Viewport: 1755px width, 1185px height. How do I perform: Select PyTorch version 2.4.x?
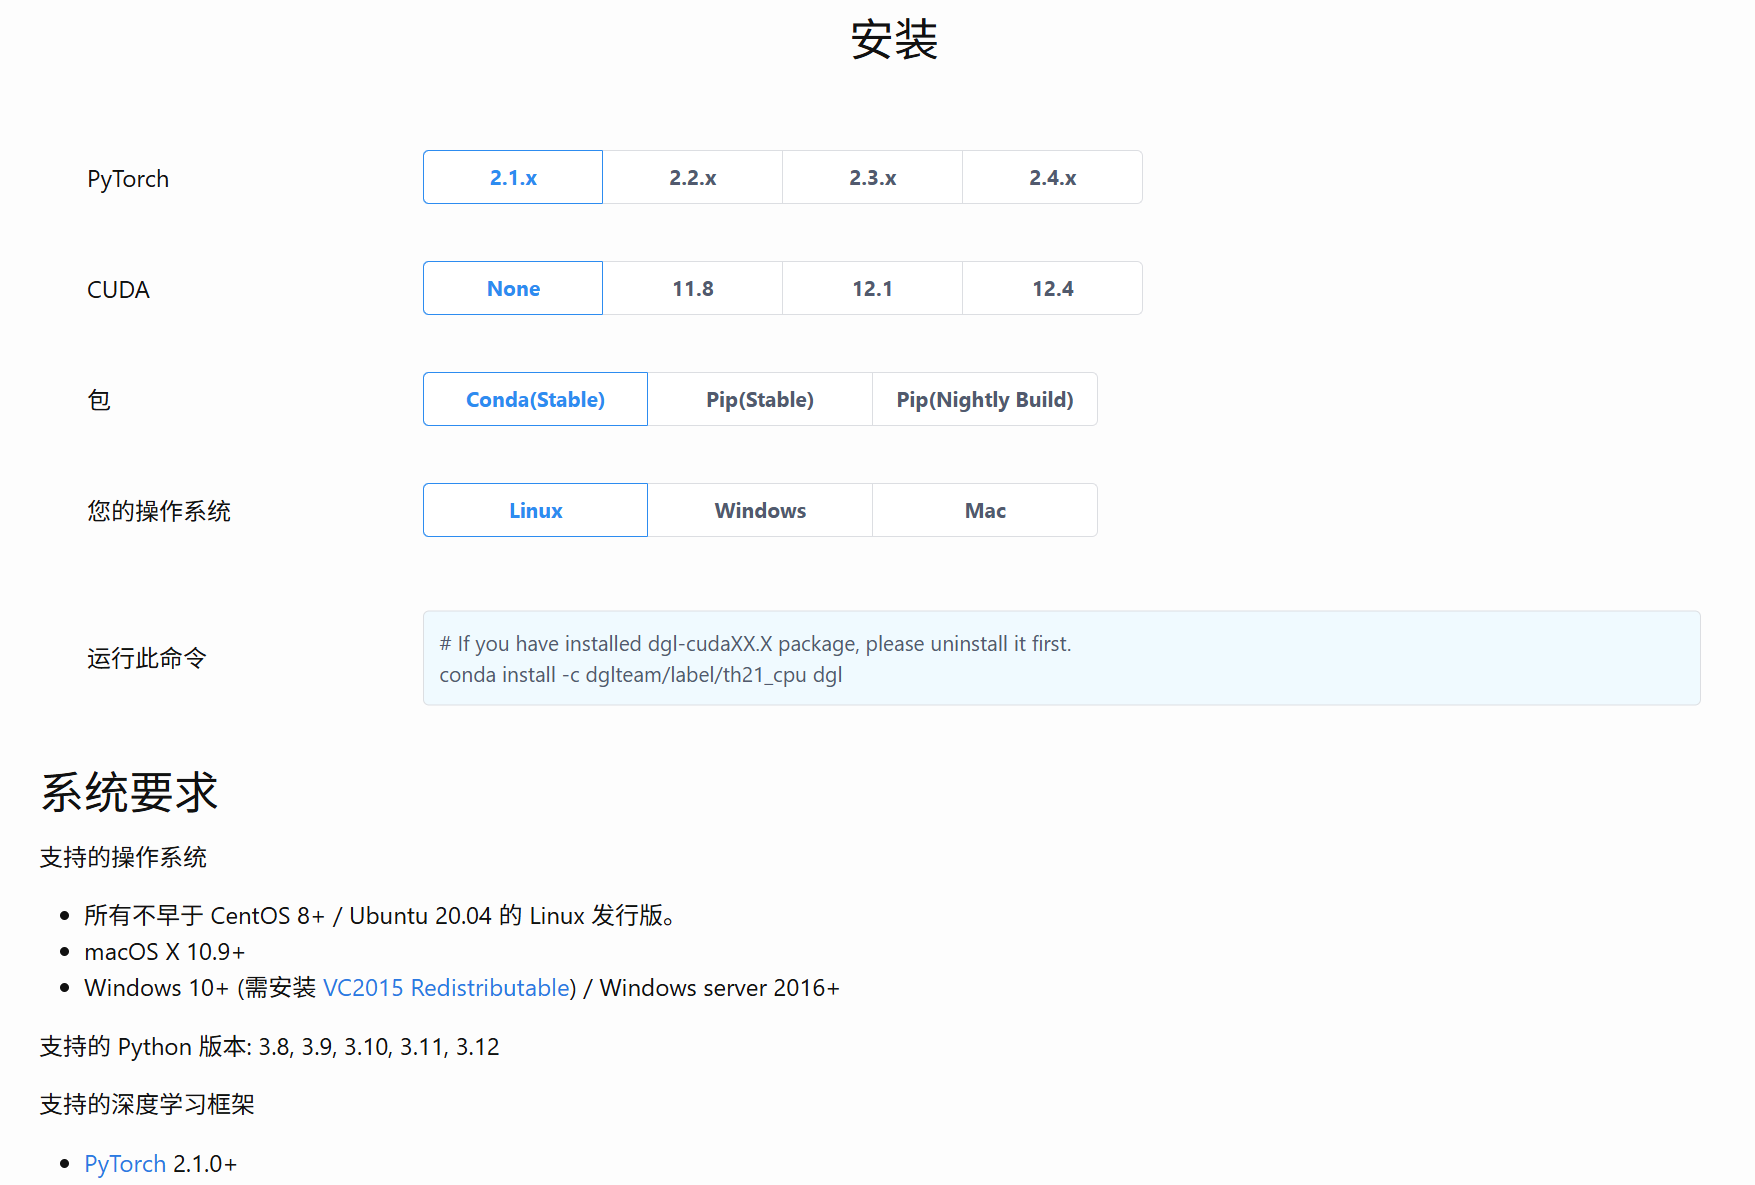tap(1053, 177)
